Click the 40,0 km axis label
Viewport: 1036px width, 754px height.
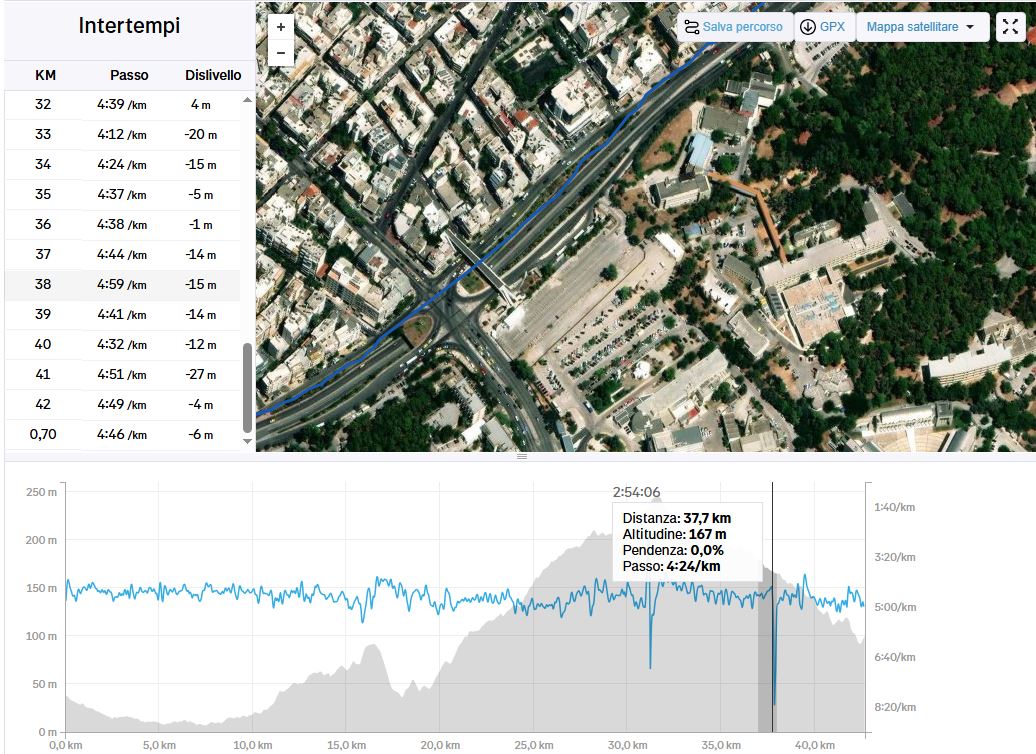click(815, 745)
